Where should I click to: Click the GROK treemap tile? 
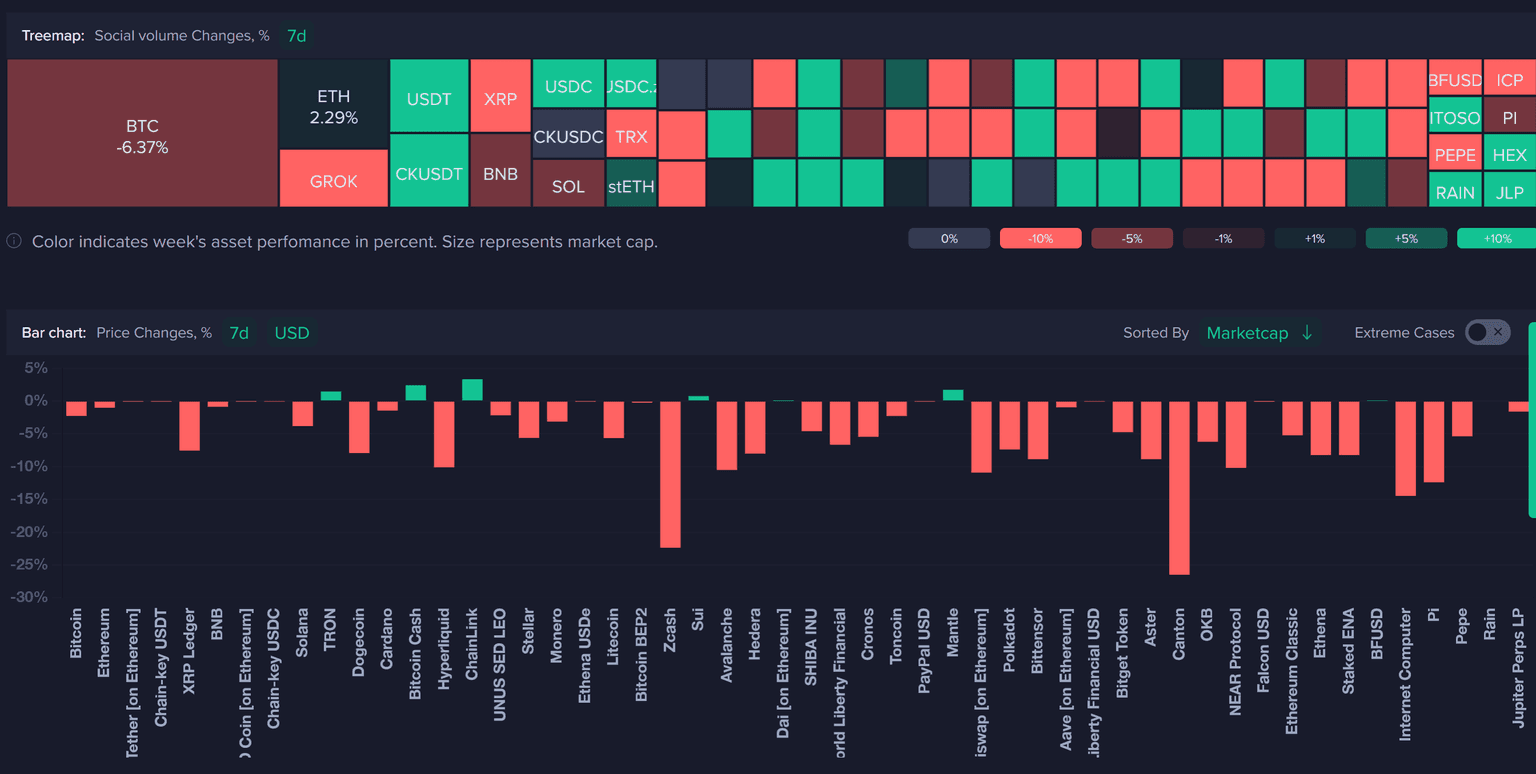click(333, 179)
